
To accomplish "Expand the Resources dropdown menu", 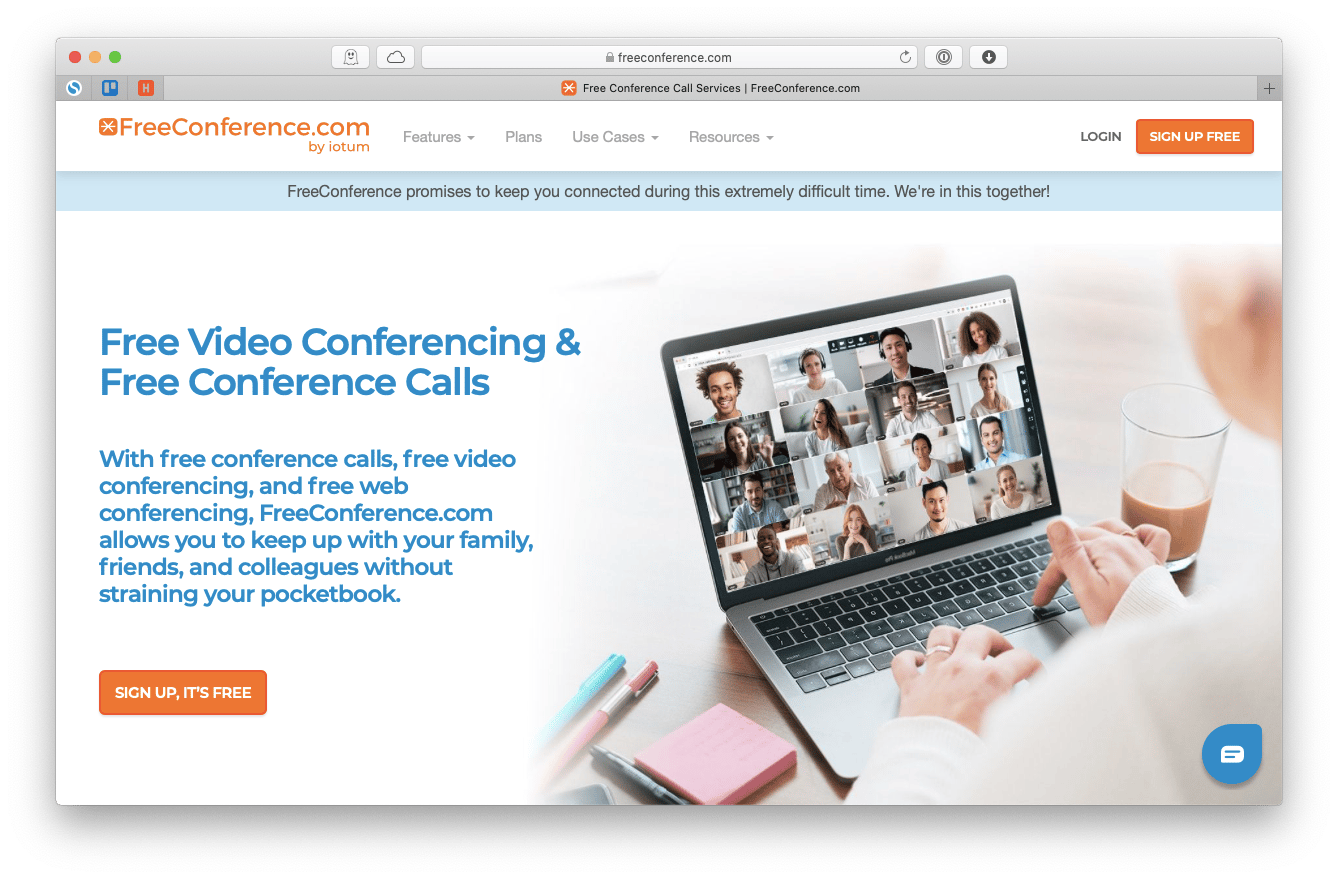I will pyautogui.click(x=731, y=137).
